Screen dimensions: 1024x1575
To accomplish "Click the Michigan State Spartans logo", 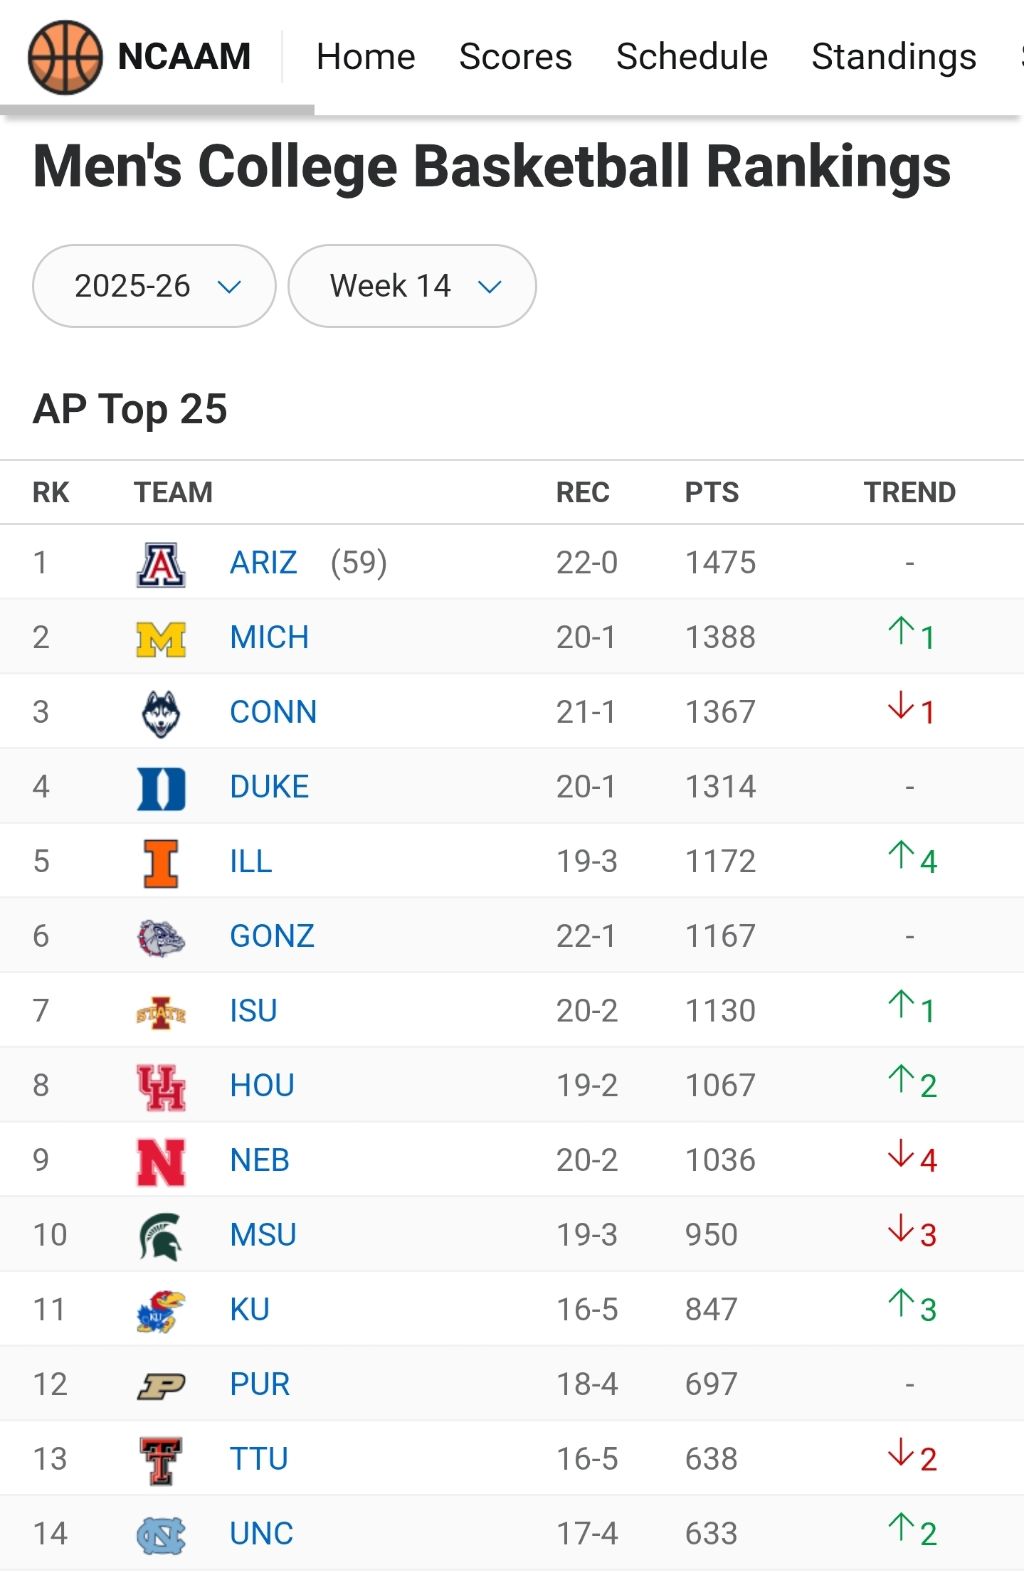I will (161, 1236).
